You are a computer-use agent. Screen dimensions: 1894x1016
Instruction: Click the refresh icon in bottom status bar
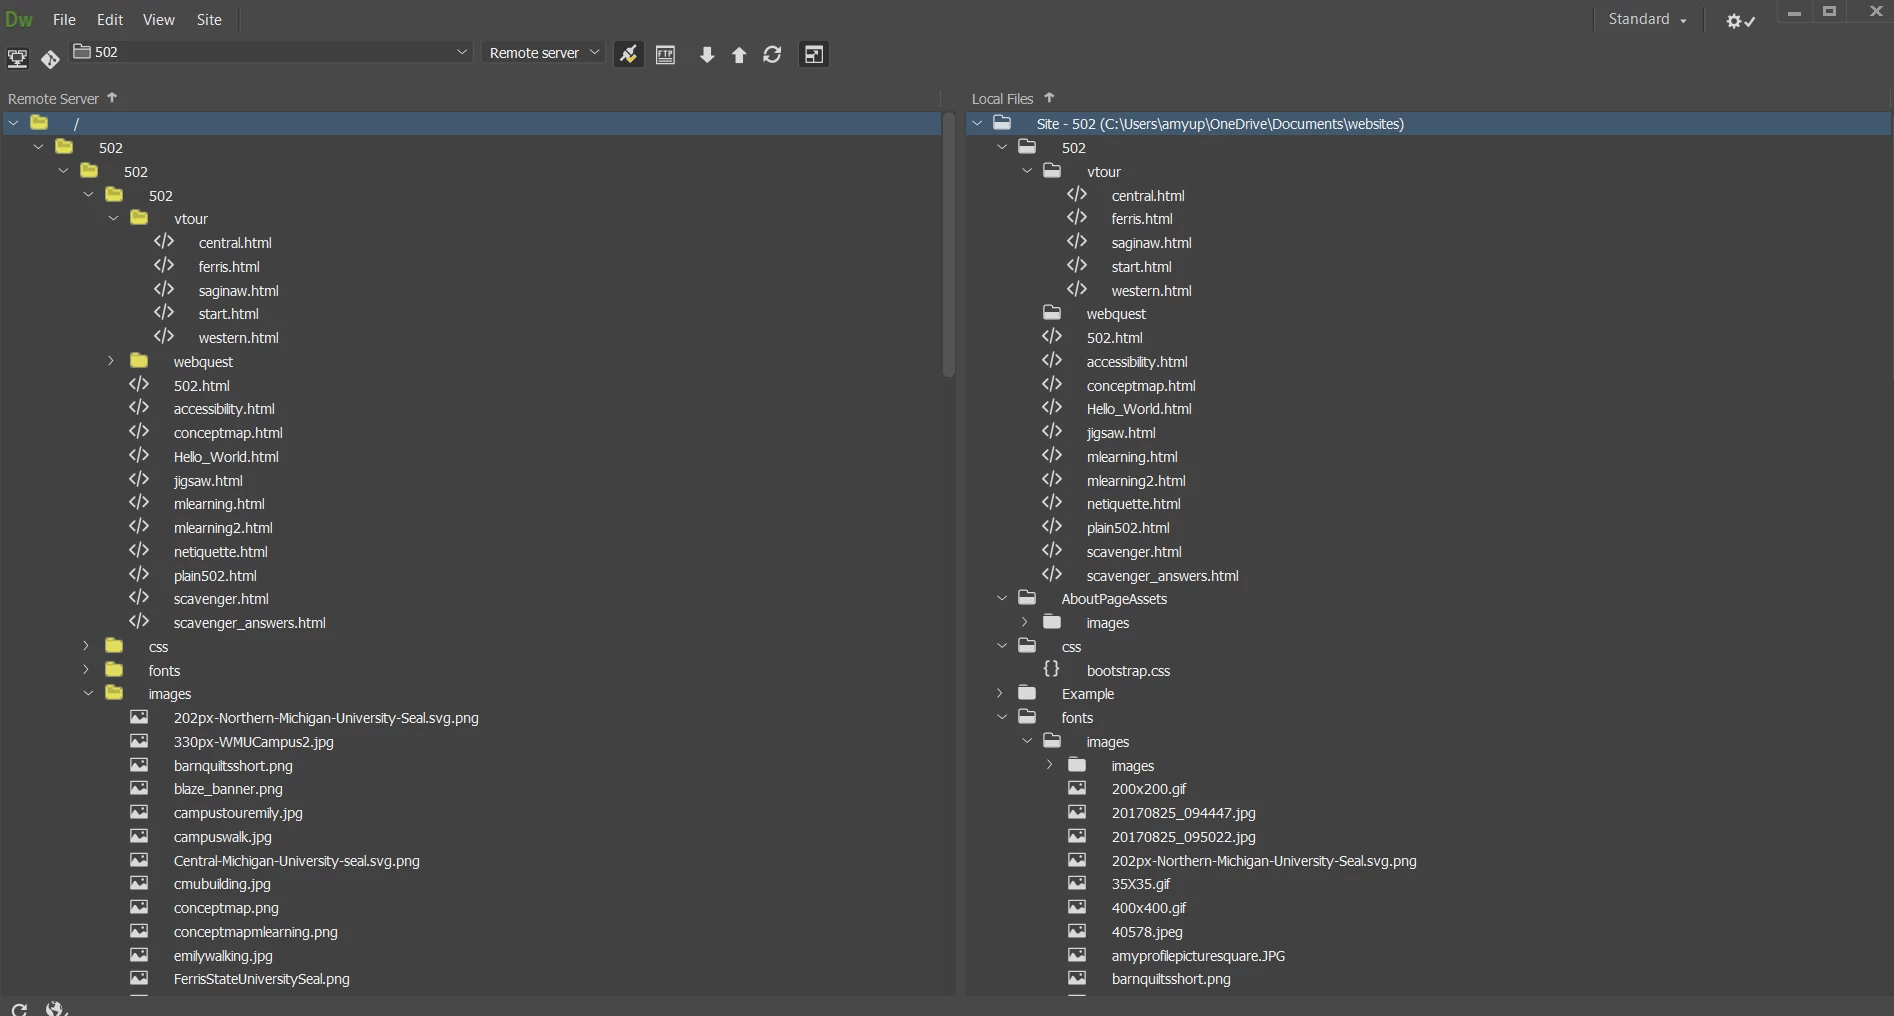[19, 1009]
